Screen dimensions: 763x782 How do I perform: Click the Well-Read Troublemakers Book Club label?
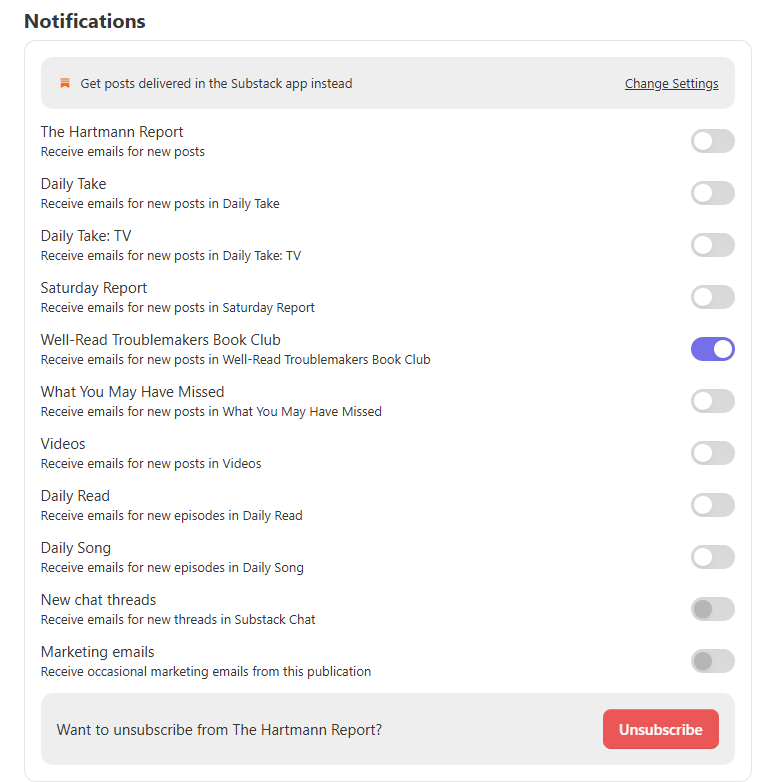pos(161,340)
